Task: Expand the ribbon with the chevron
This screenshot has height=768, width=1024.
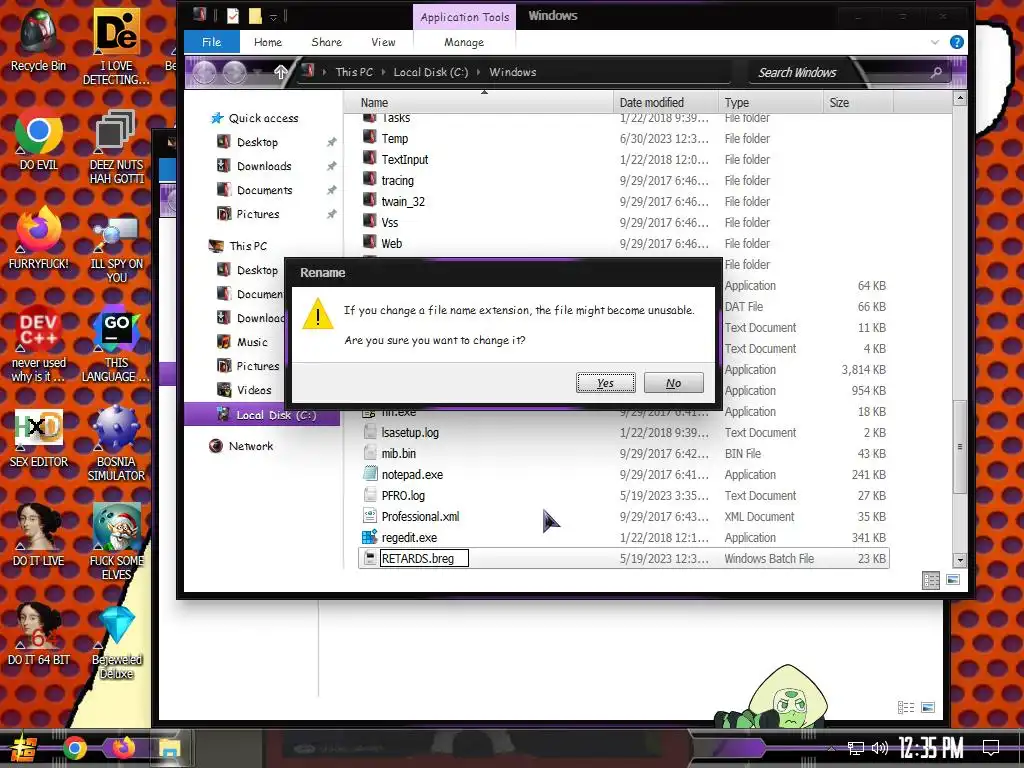Action: tap(935, 42)
